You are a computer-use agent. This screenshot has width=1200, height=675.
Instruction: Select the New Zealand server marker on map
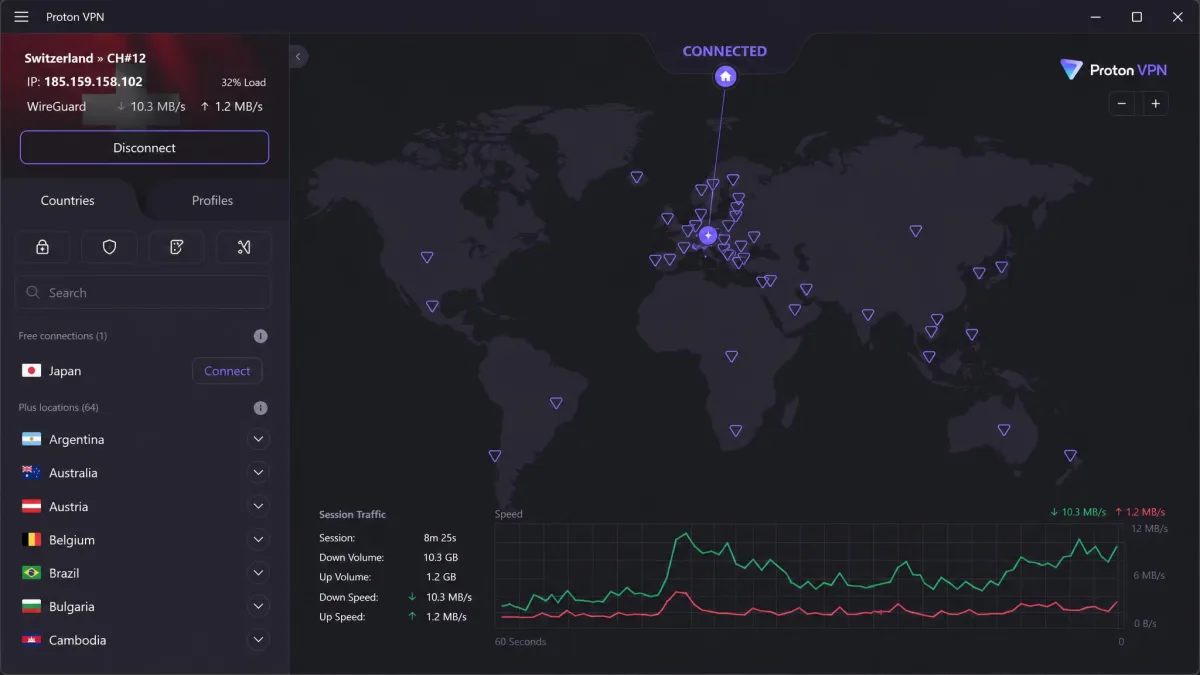1070,456
